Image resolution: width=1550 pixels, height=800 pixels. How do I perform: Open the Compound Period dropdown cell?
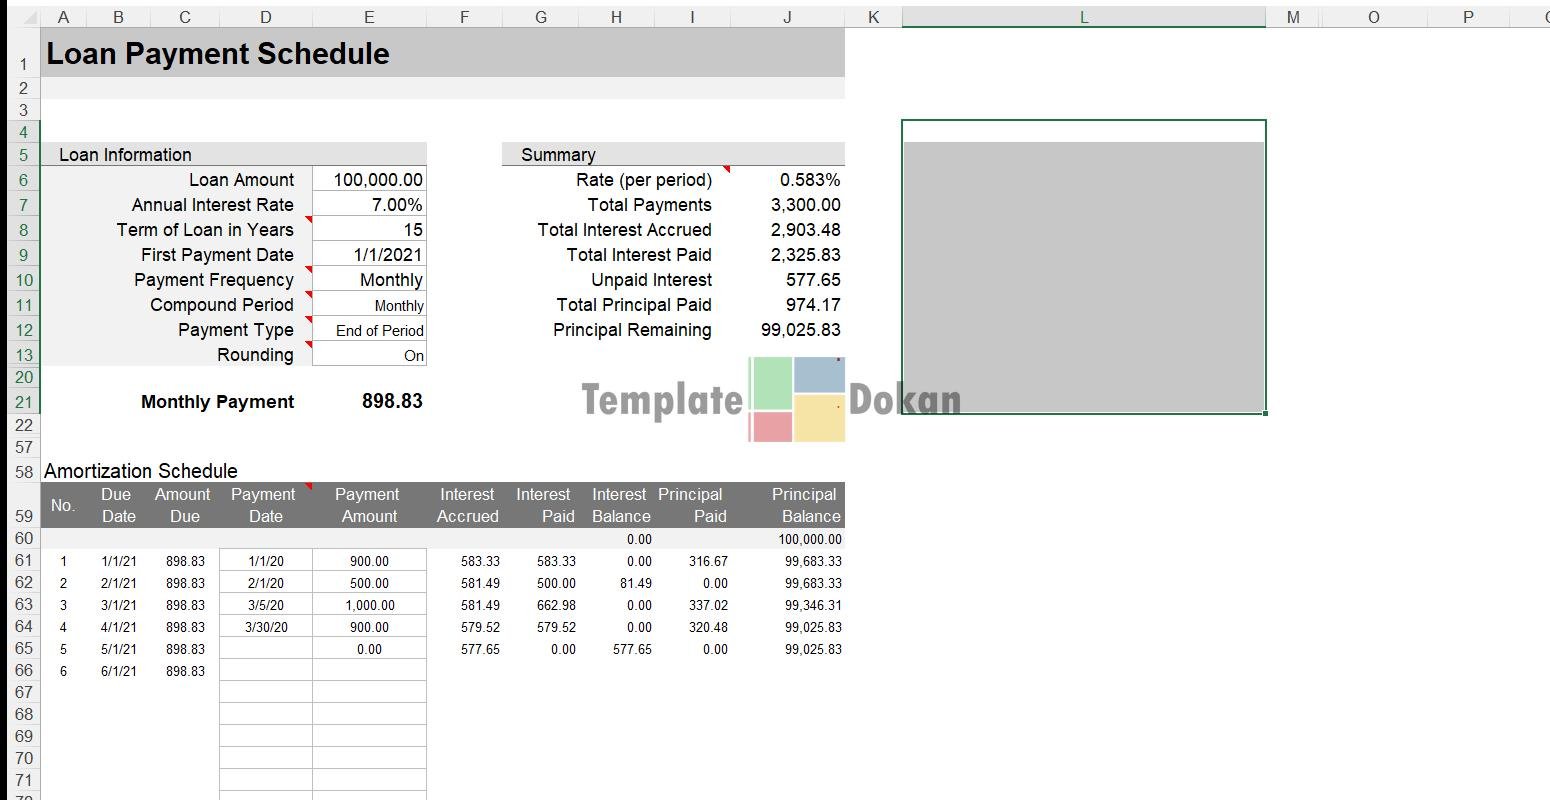coord(369,305)
